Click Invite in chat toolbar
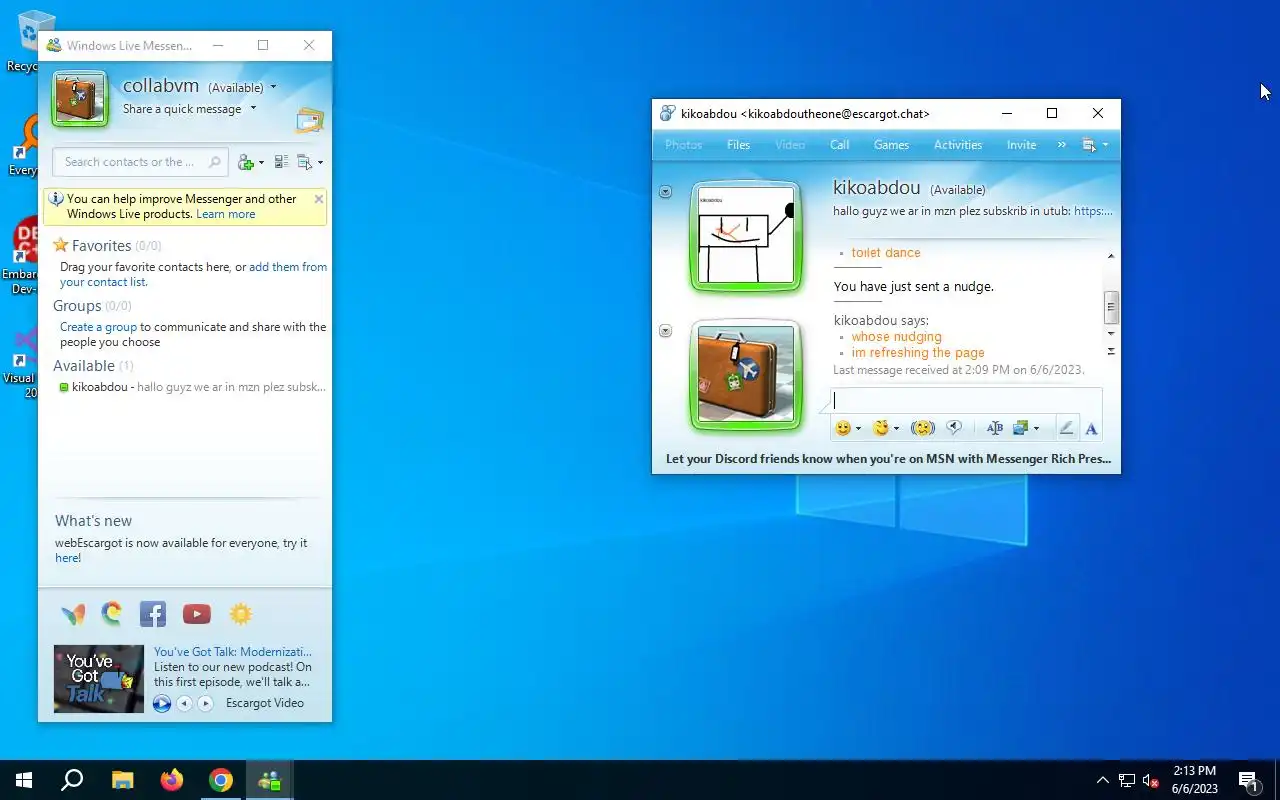This screenshot has height=800, width=1280. click(1021, 145)
